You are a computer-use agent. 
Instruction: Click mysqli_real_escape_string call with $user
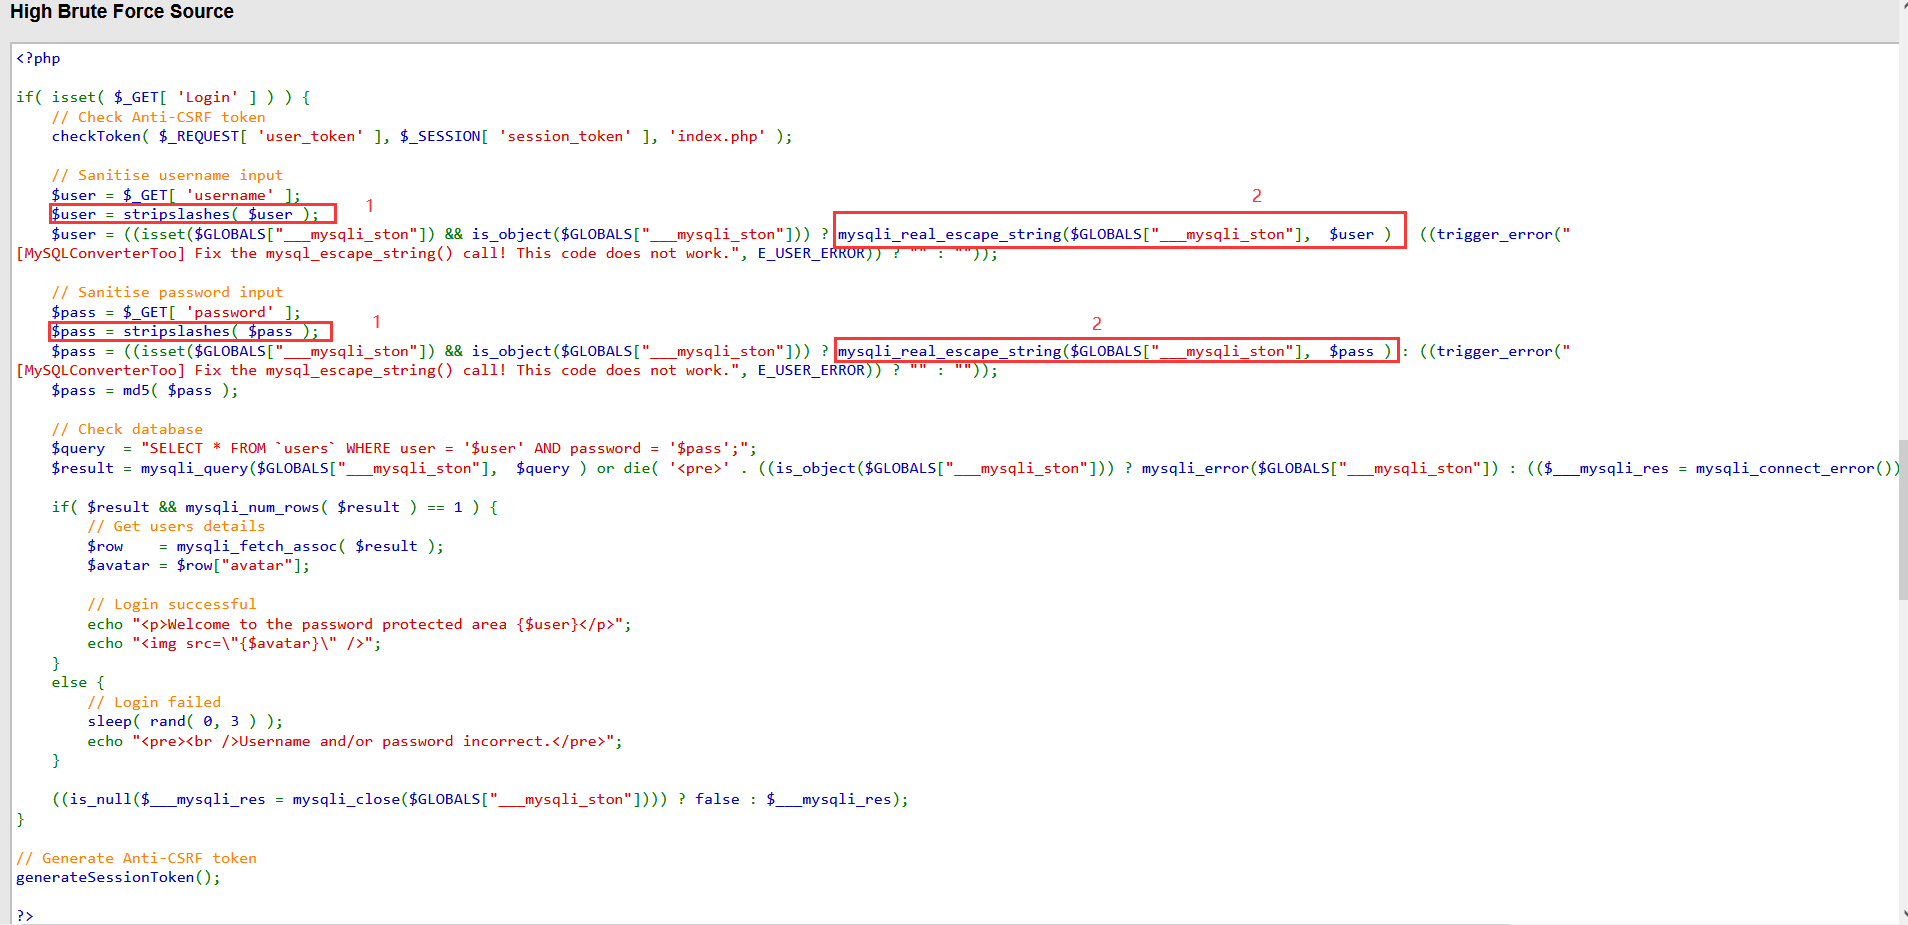click(1114, 234)
